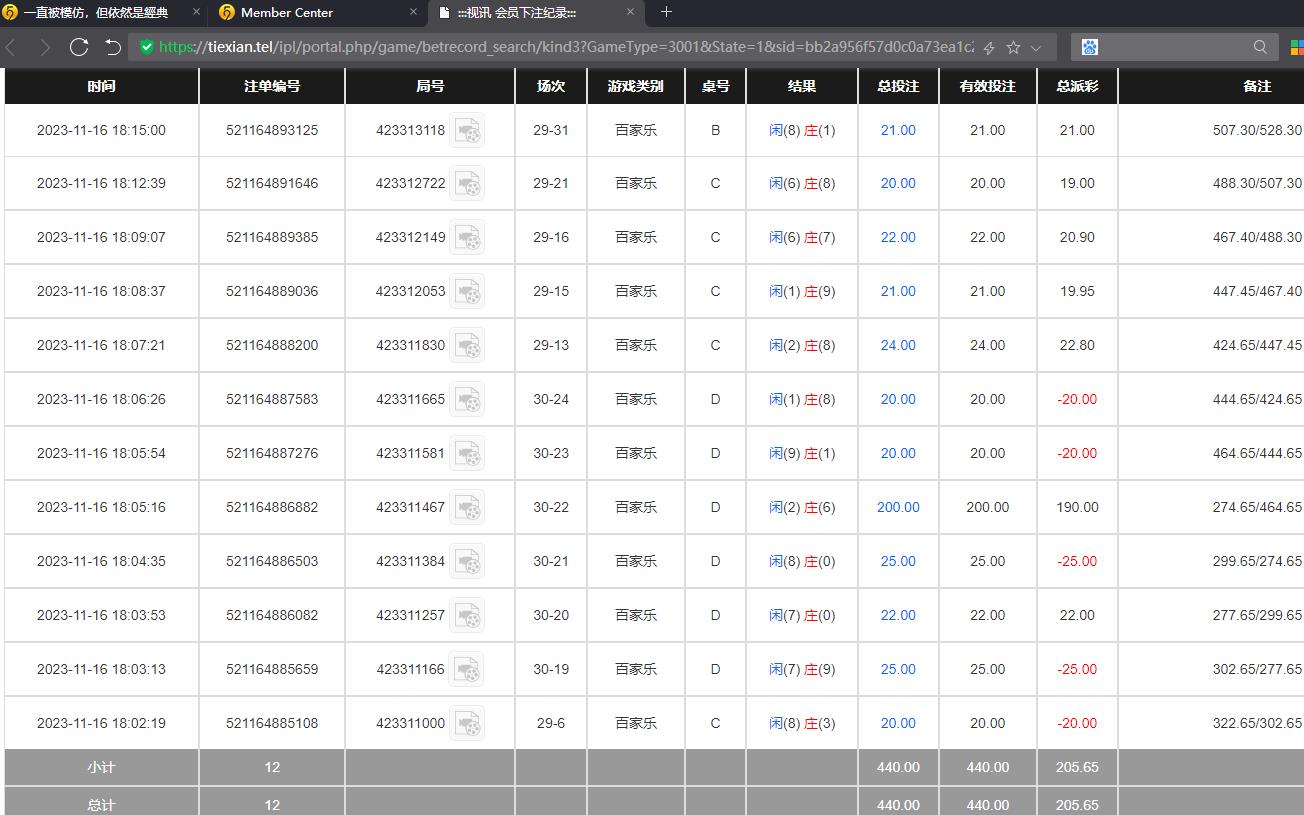Open total bet link 24.00
The width and height of the screenshot is (1304, 815).
coord(898,346)
